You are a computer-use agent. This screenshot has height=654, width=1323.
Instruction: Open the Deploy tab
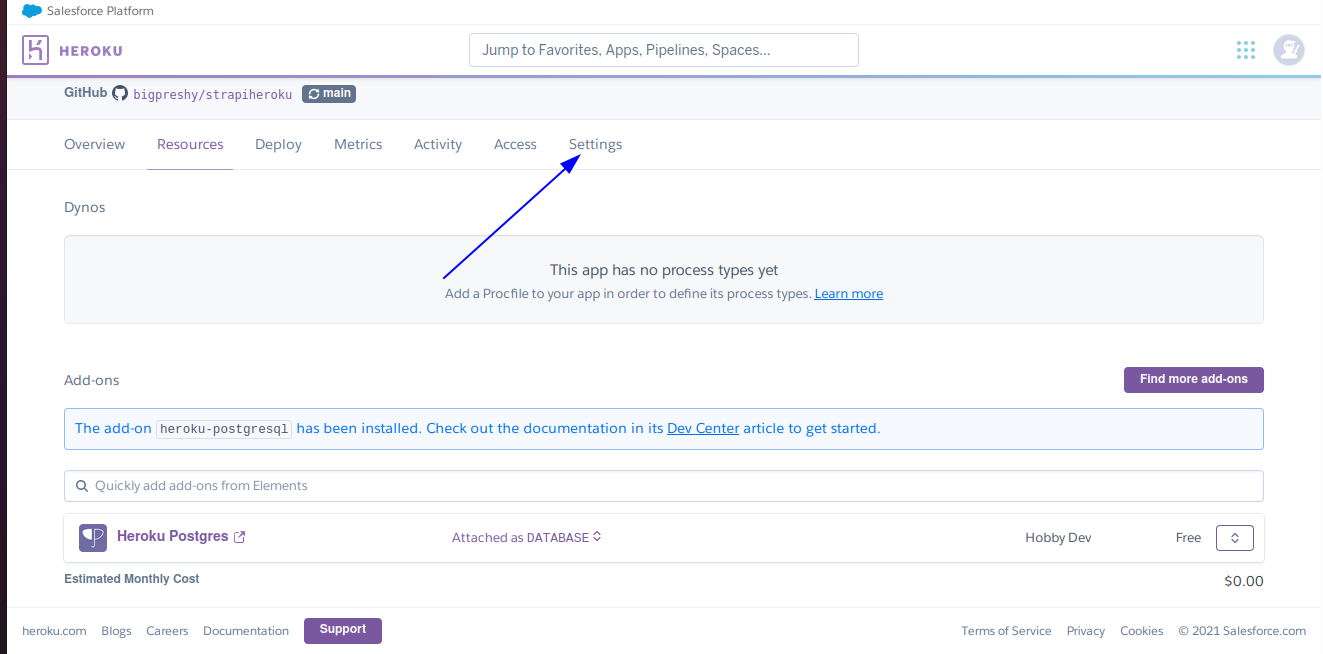[x=278, y=144]
